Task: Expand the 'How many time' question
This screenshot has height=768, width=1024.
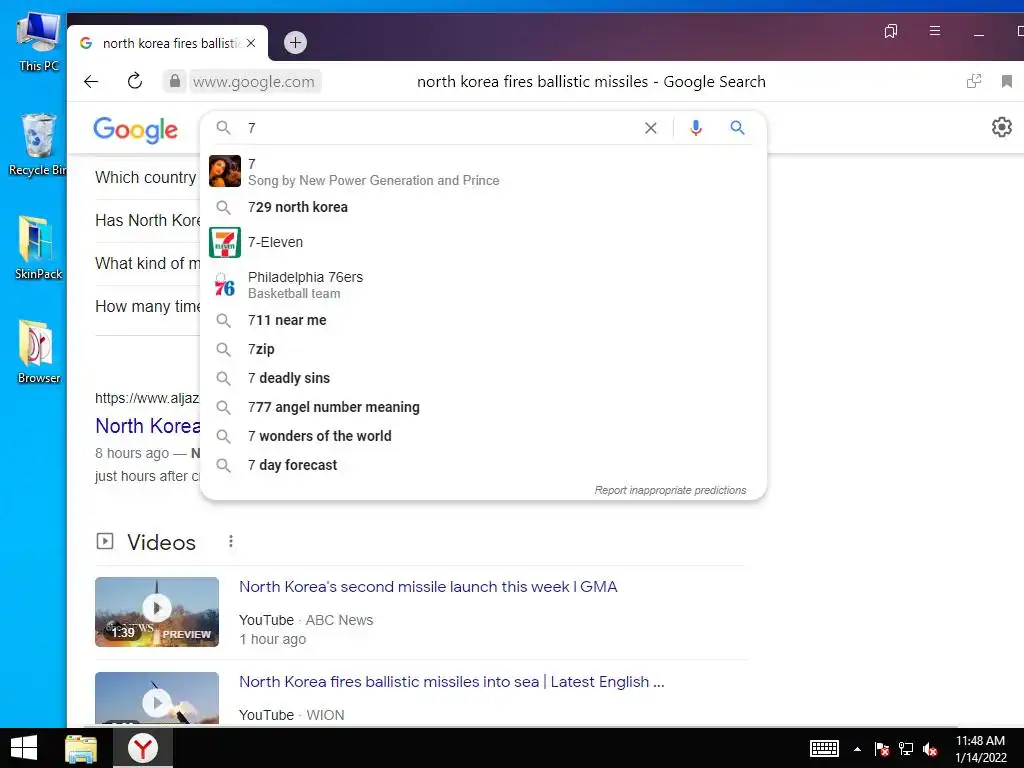Action: click(148, 306)
